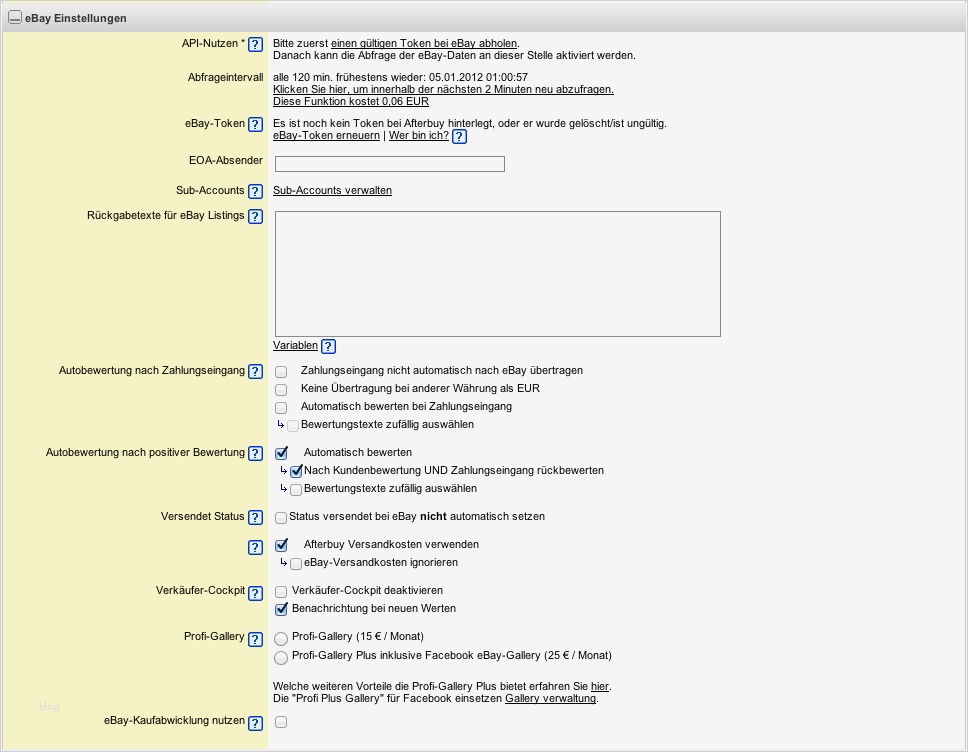
Task: Open help icon after 'Wer bin ich?'
Action: [459, 136]
